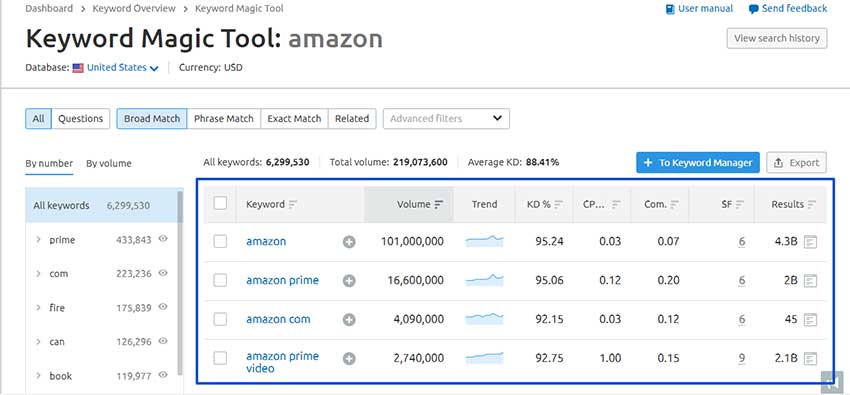Tick the select-all header checkbox
850x395 pixels.
coord(220,203)
